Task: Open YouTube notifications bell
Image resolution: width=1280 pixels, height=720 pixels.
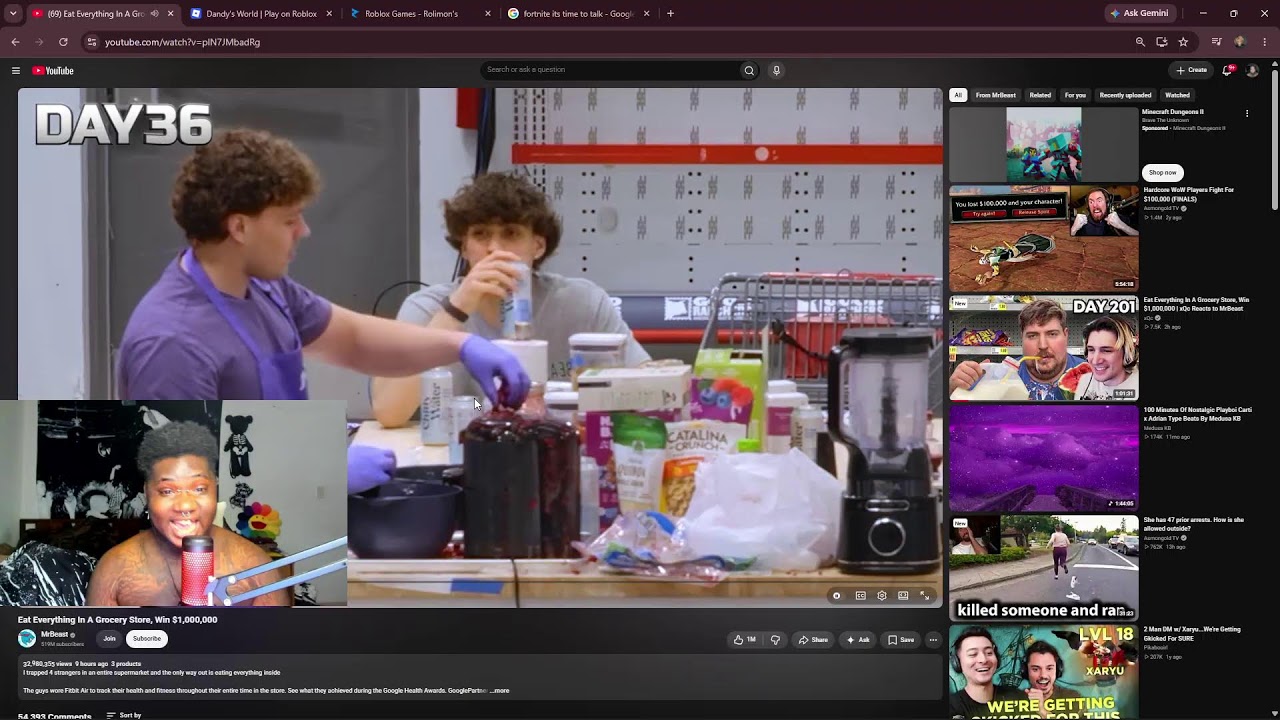Action: pos(1227,70)
